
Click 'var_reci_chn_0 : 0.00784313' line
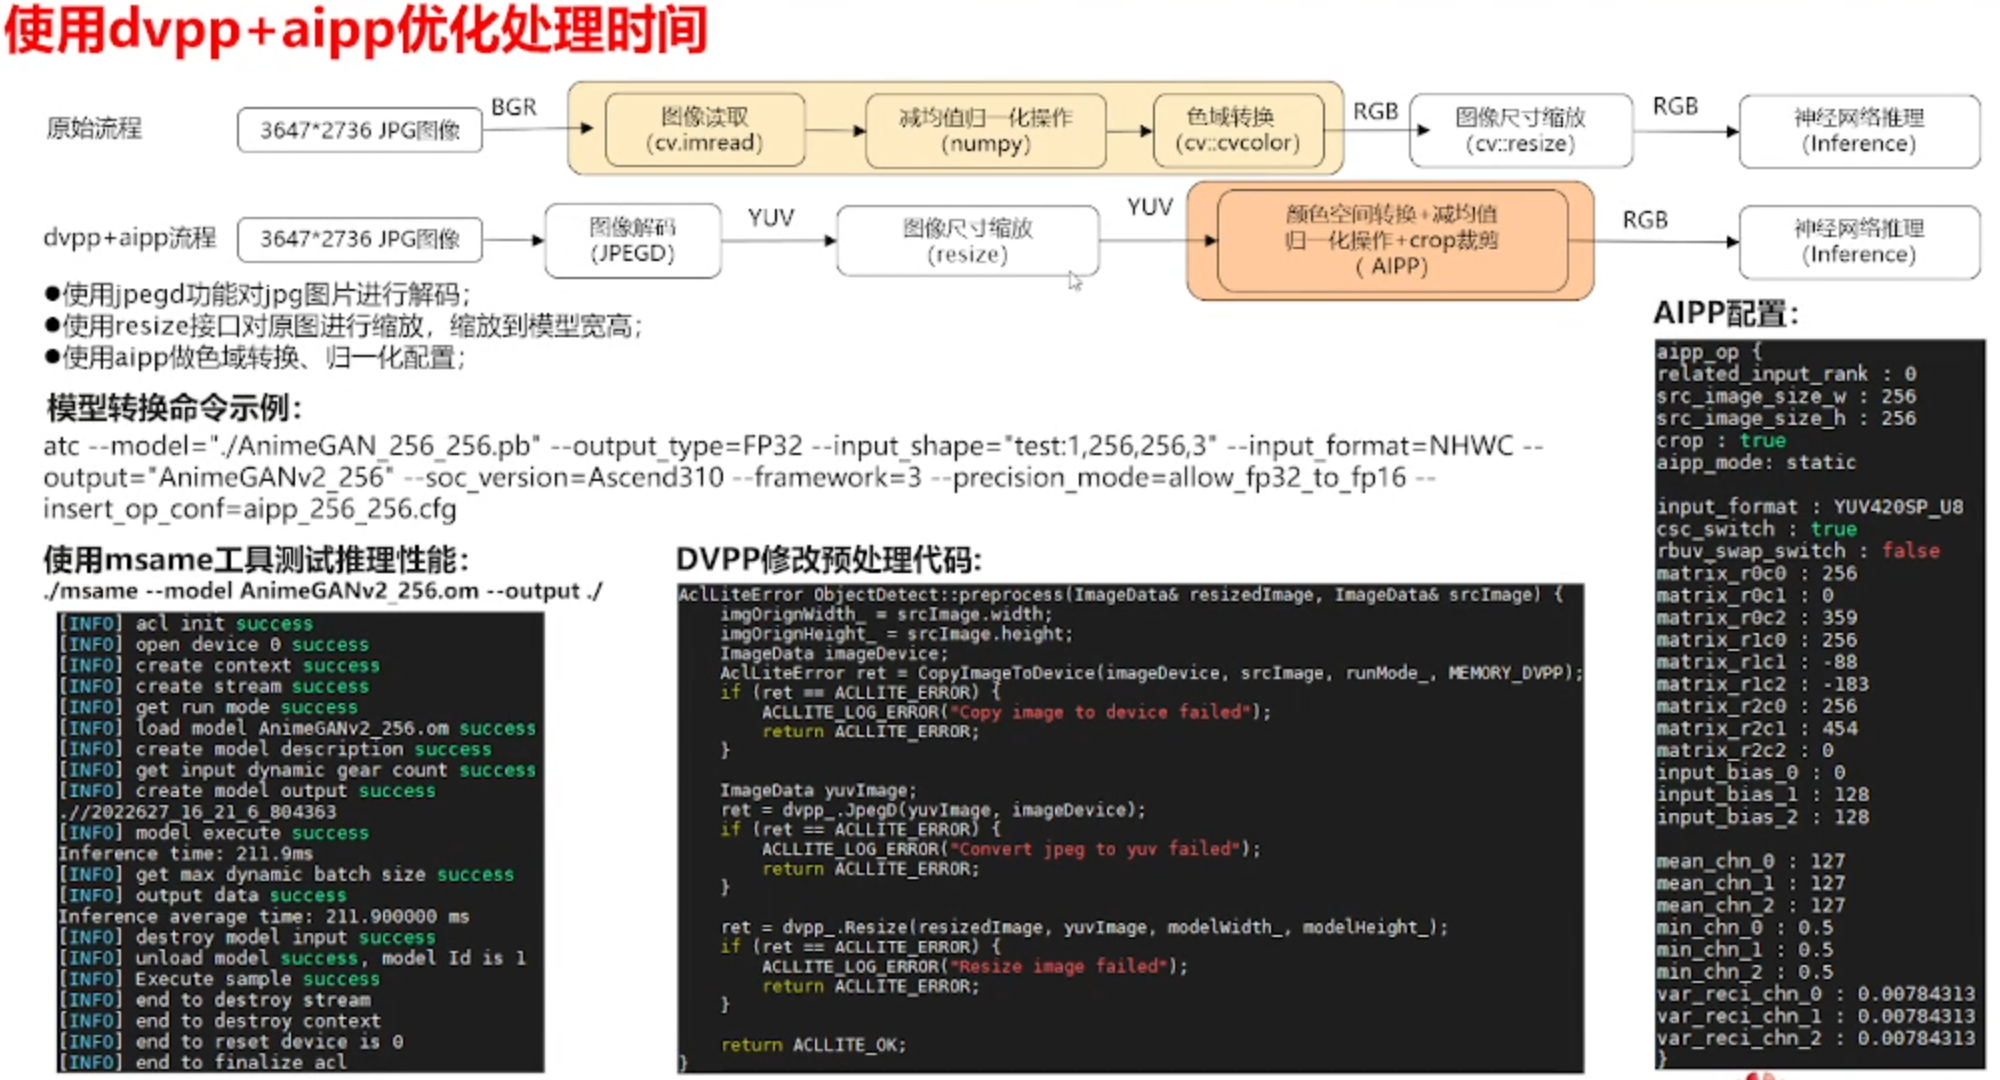(1816, 994)
